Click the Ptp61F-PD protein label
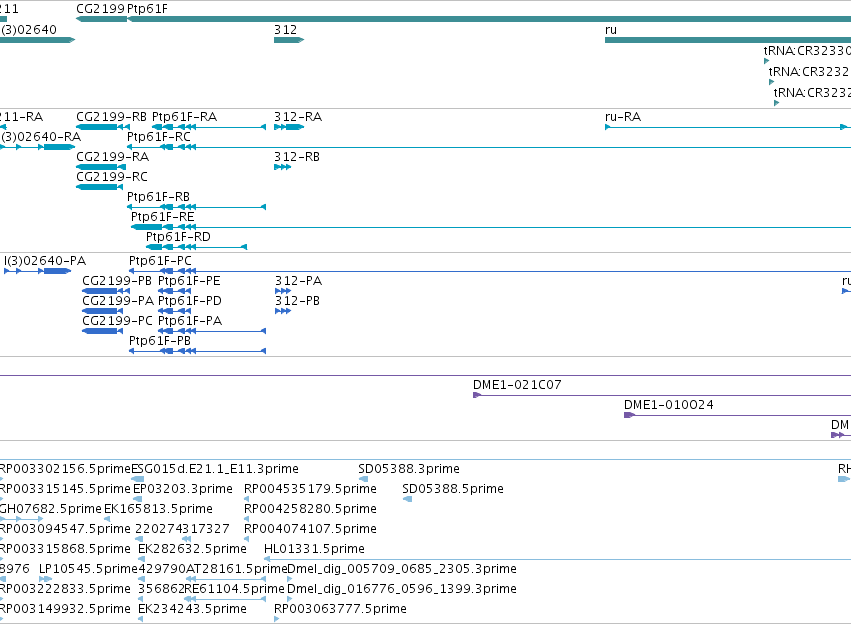 point(190,301)
